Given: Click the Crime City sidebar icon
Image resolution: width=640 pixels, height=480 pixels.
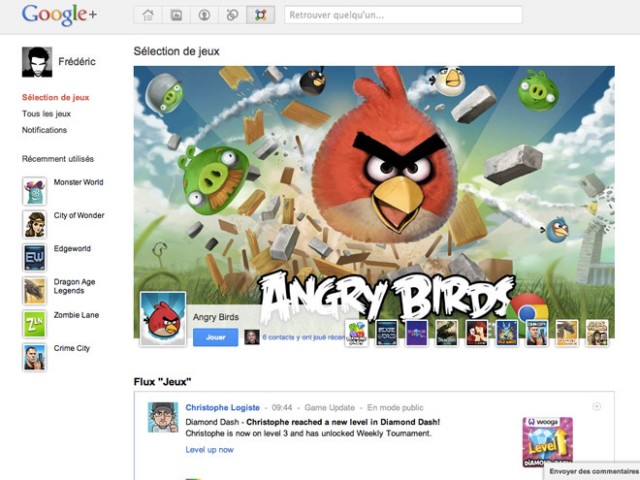Looking at the screenshot, I should 34,357.
